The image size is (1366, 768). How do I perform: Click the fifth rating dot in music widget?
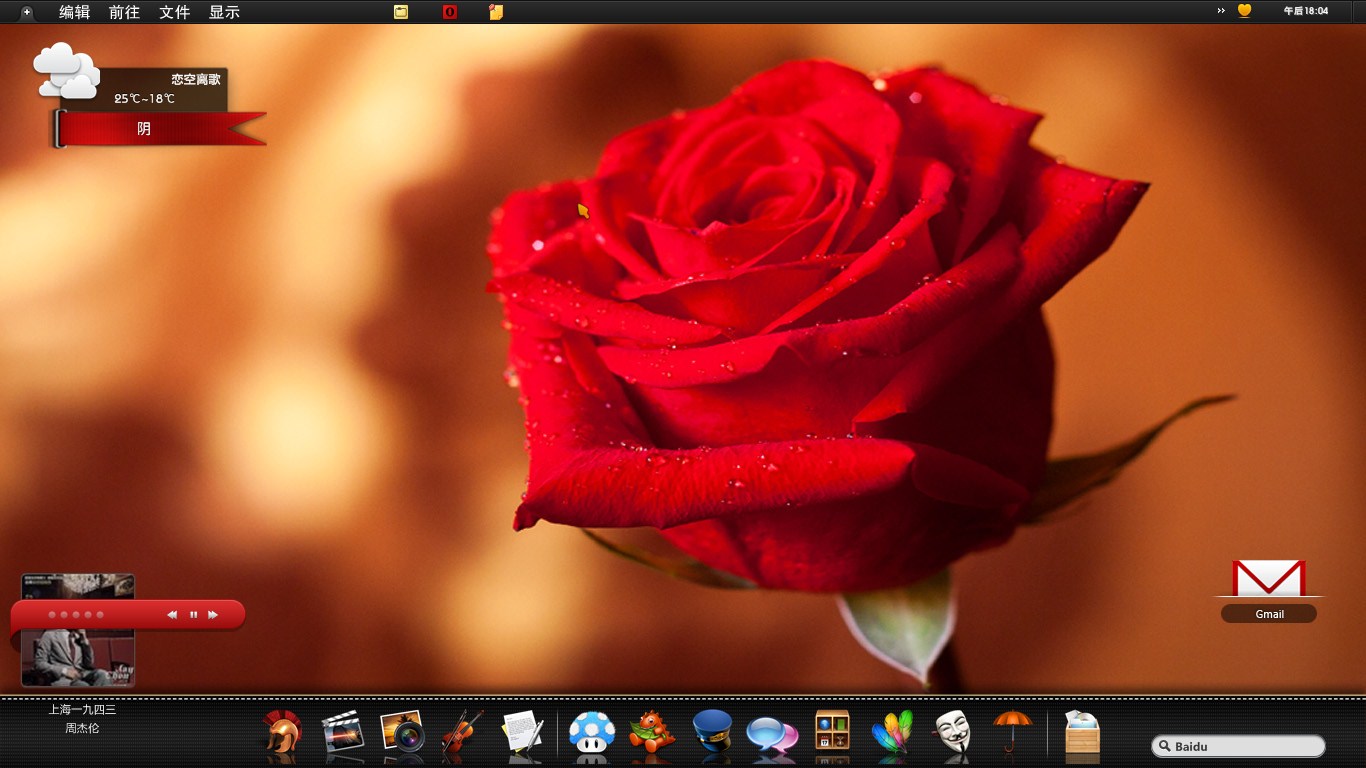[x=100, y=615]
